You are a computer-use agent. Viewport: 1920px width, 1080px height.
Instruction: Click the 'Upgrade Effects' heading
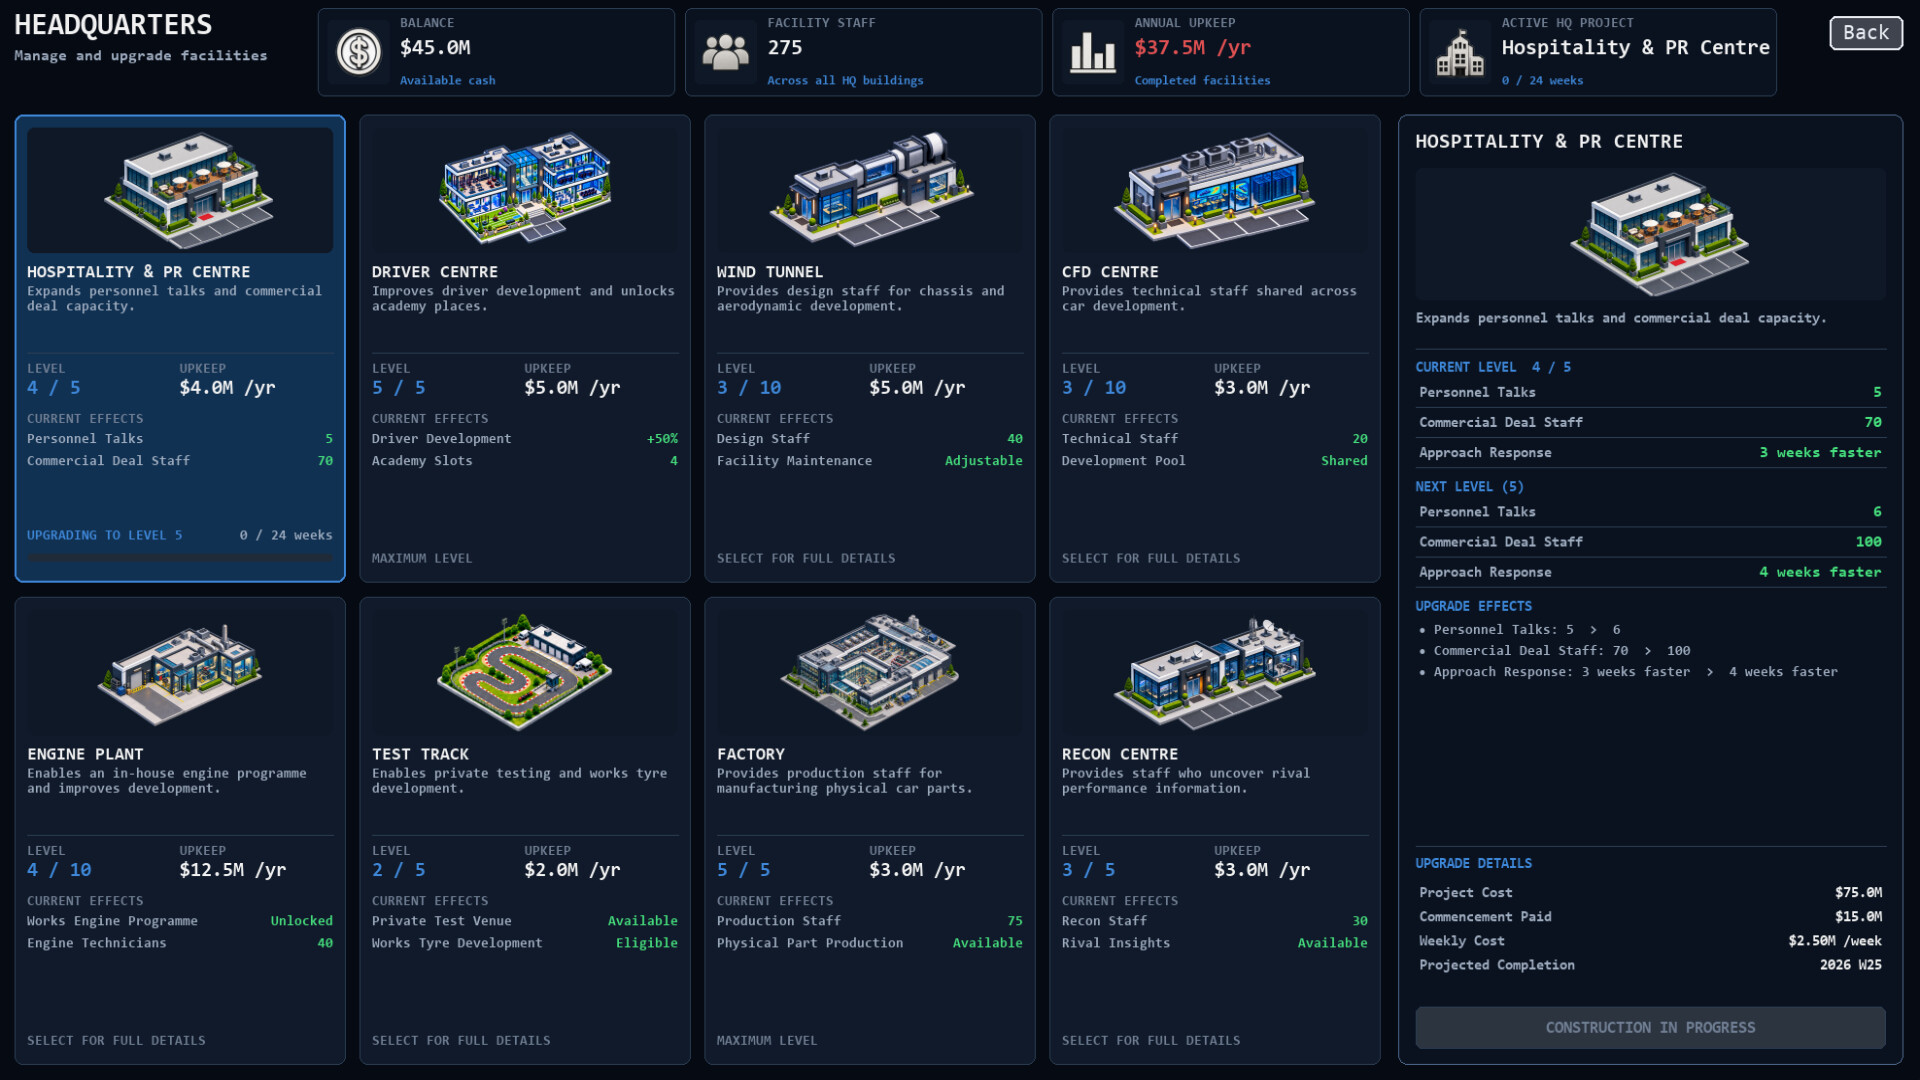[x=1473, y=607]
